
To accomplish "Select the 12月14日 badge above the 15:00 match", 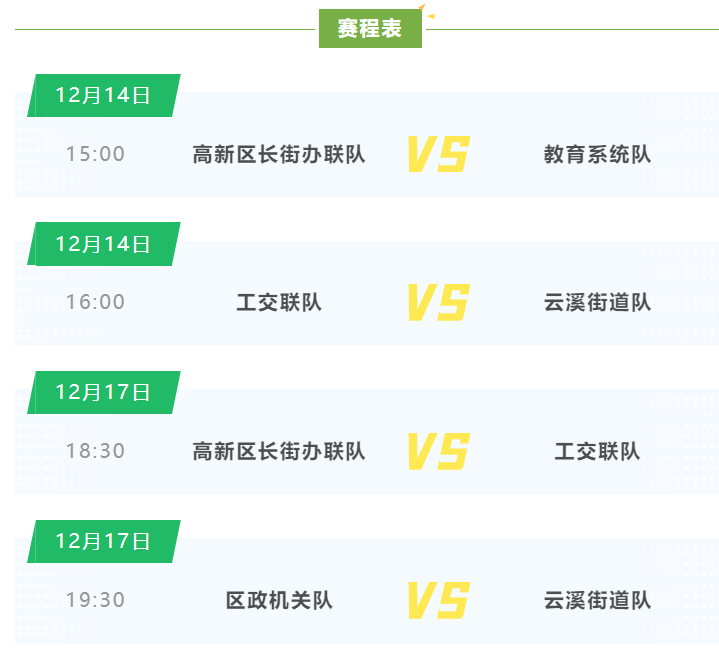I will point(103,95).
